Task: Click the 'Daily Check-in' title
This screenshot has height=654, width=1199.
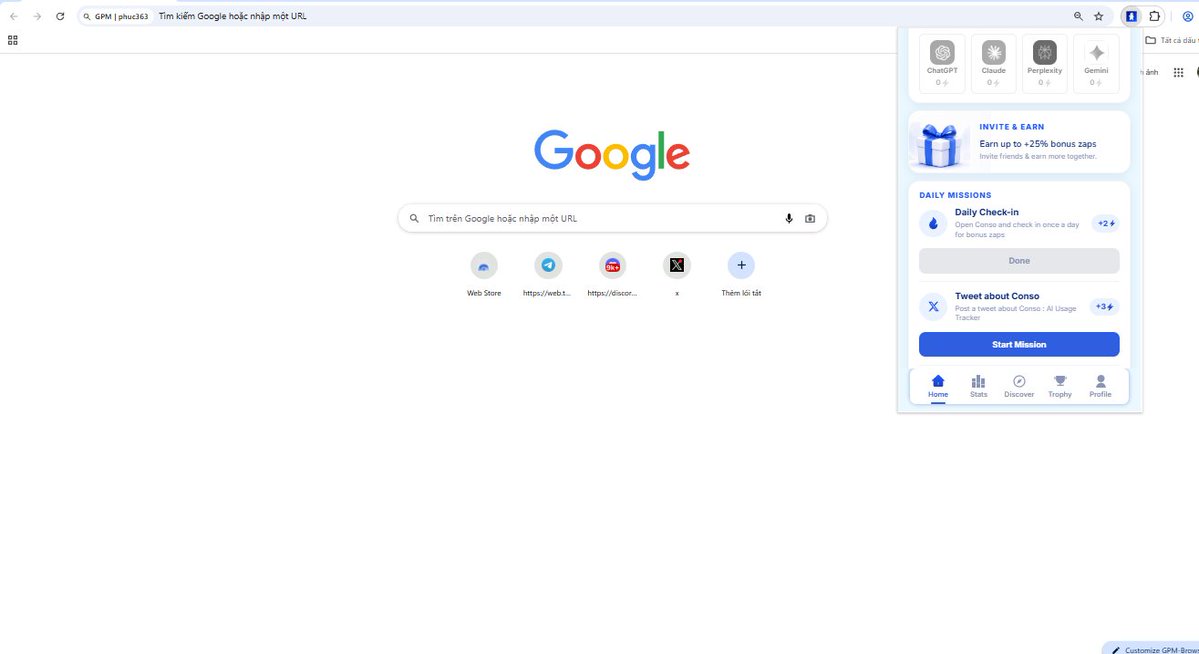Action: (986, 212)
